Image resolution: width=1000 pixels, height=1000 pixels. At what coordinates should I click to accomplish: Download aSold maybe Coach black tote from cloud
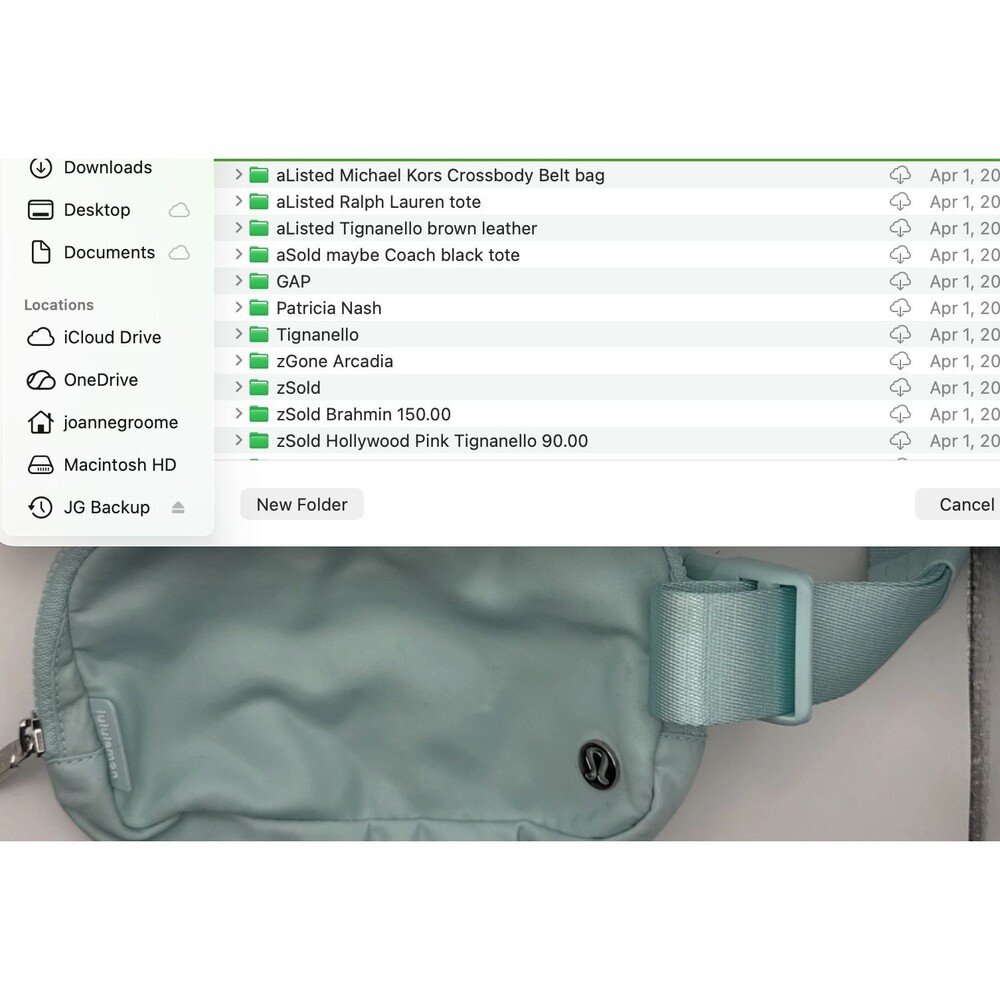(x=900, y=254)
